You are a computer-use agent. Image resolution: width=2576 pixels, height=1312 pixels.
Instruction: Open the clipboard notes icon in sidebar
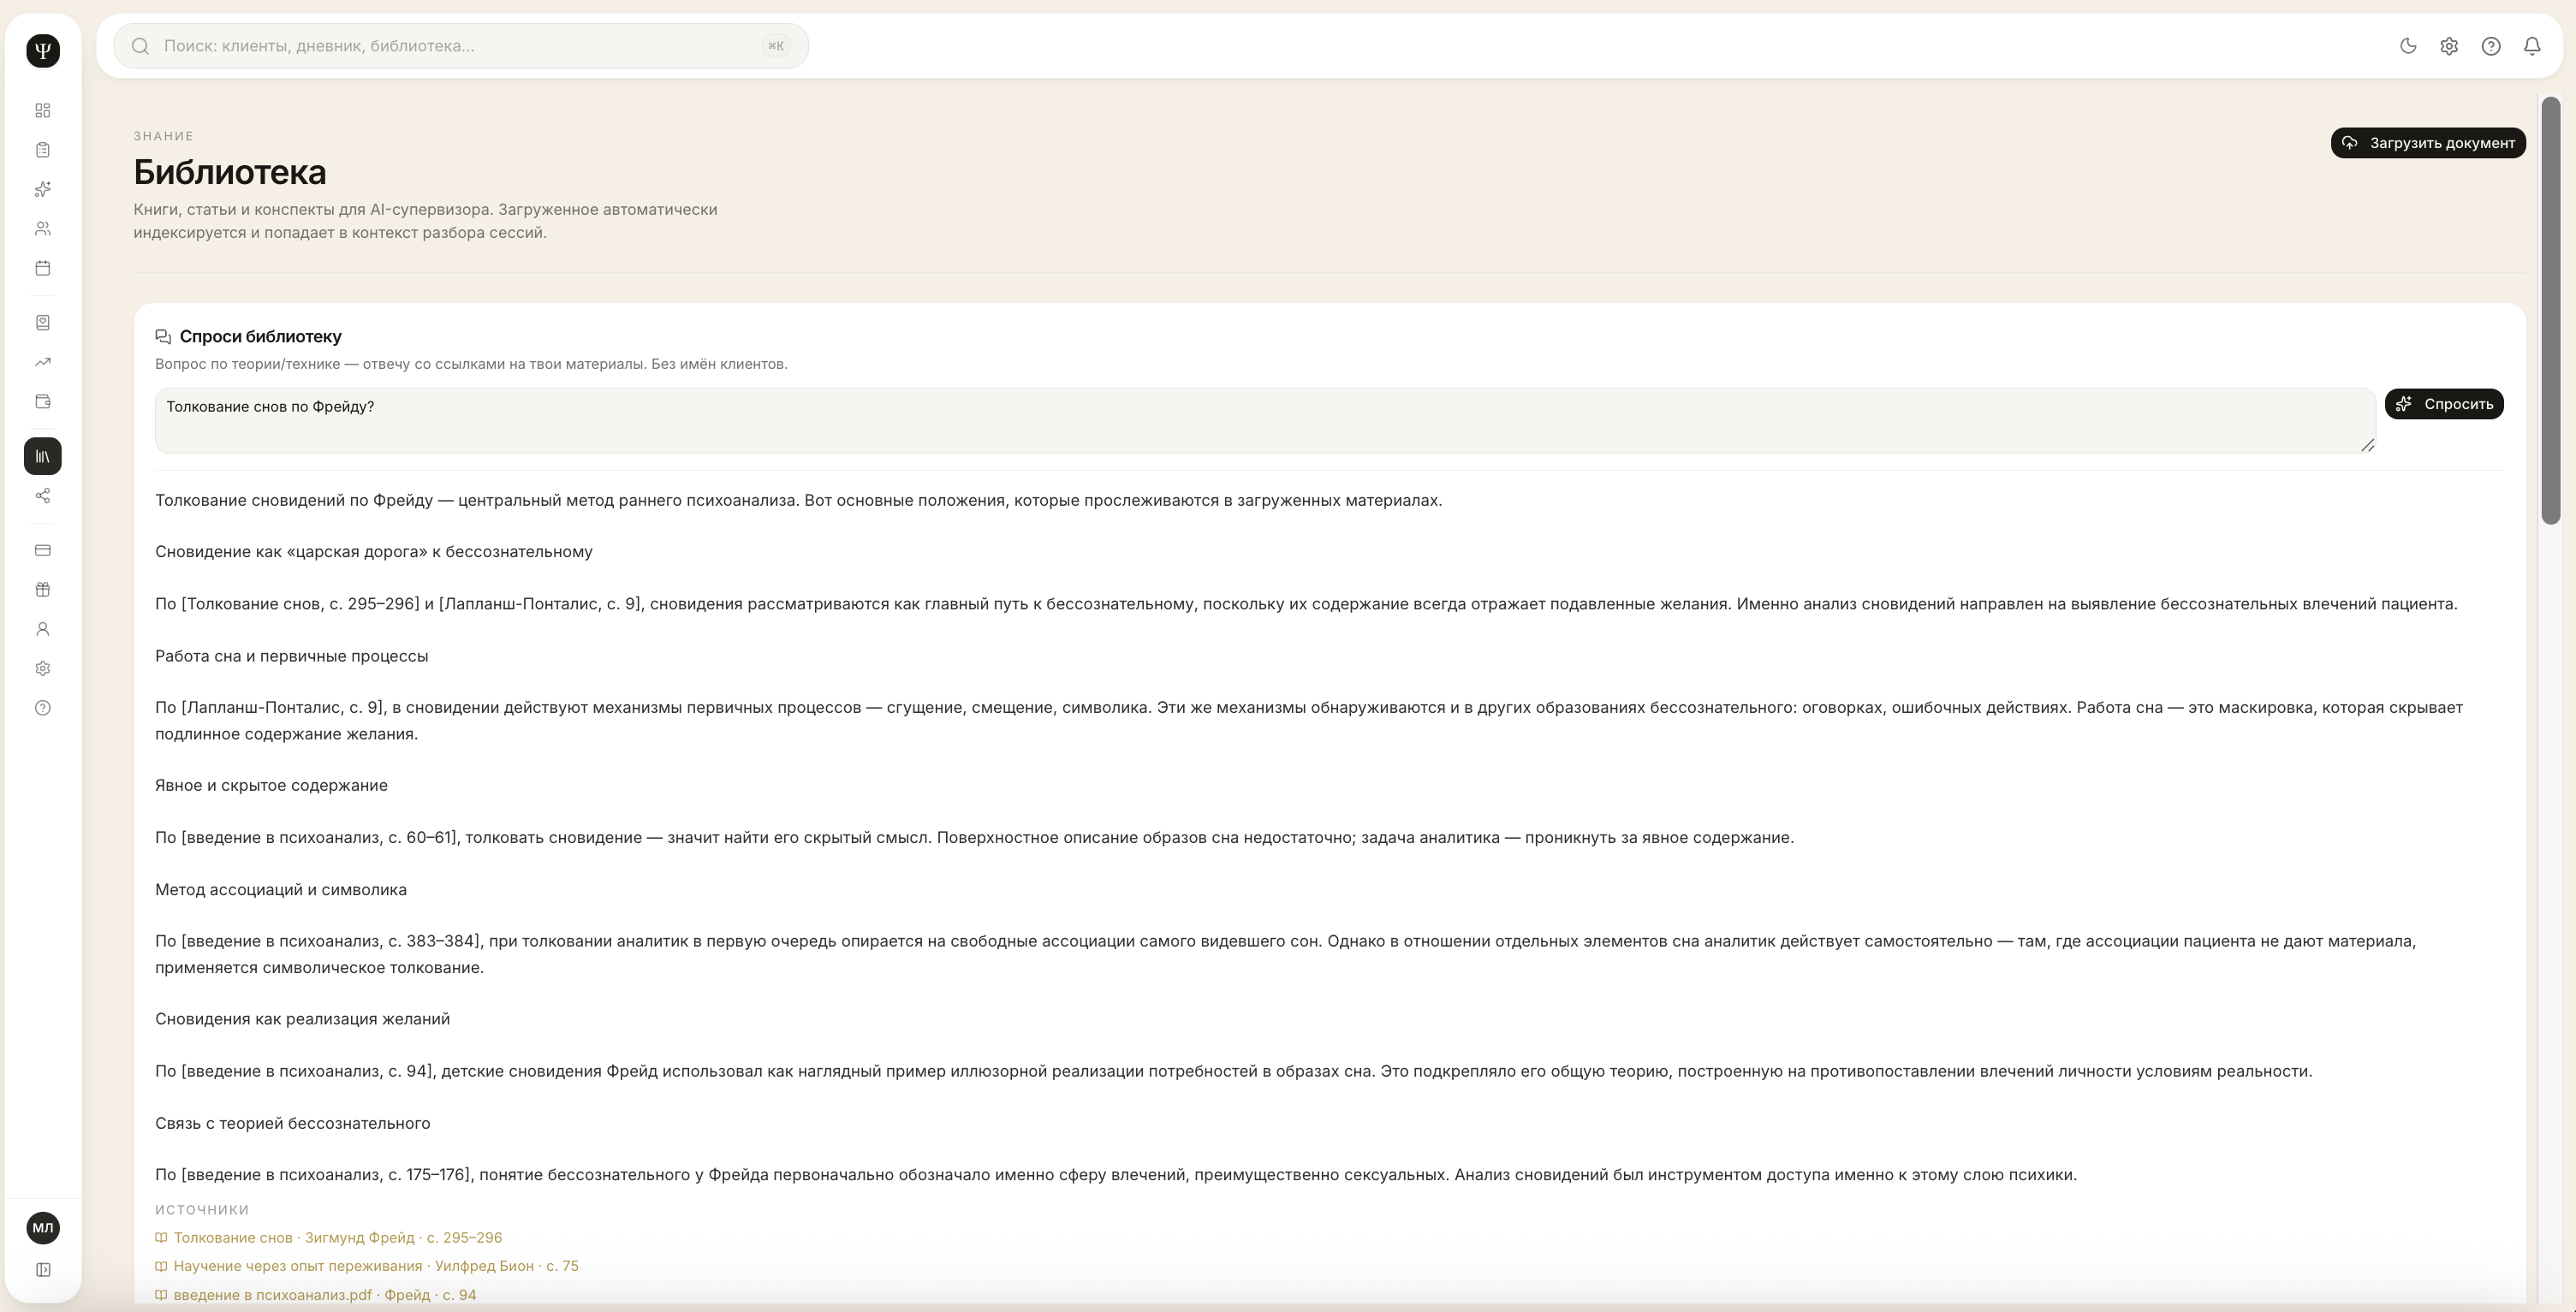43,150
